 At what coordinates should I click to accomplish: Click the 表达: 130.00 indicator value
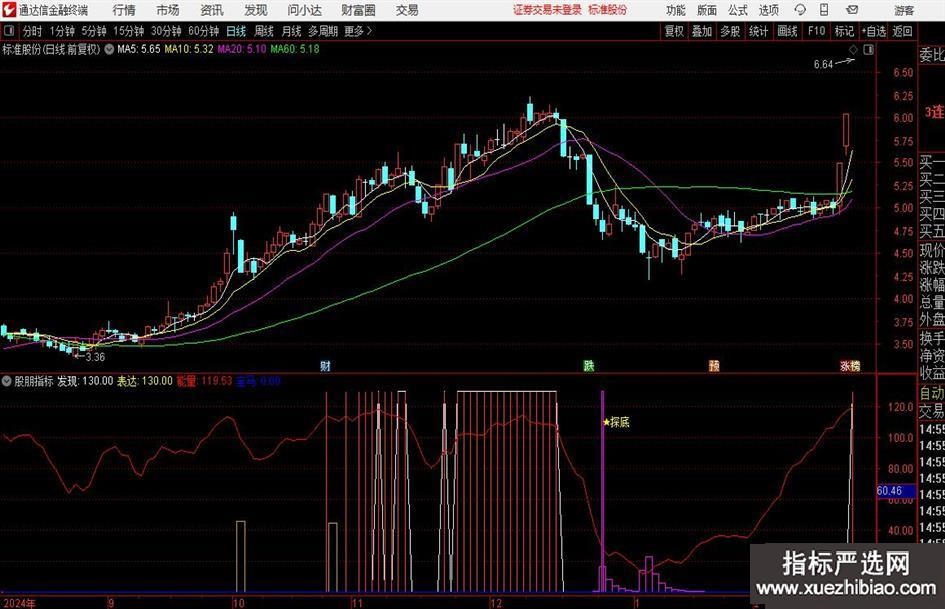[145, 381]
